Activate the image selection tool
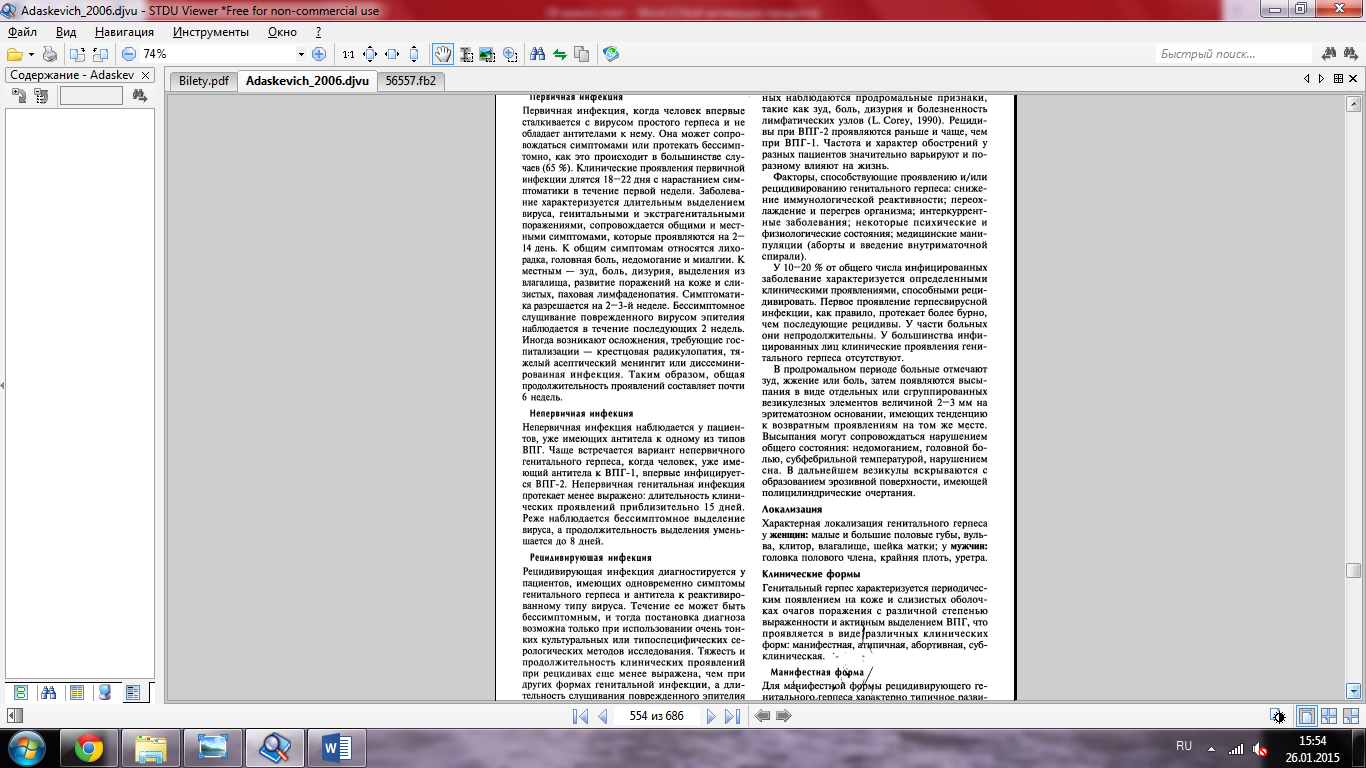The image size is (1366, 768). coord(487,54)
